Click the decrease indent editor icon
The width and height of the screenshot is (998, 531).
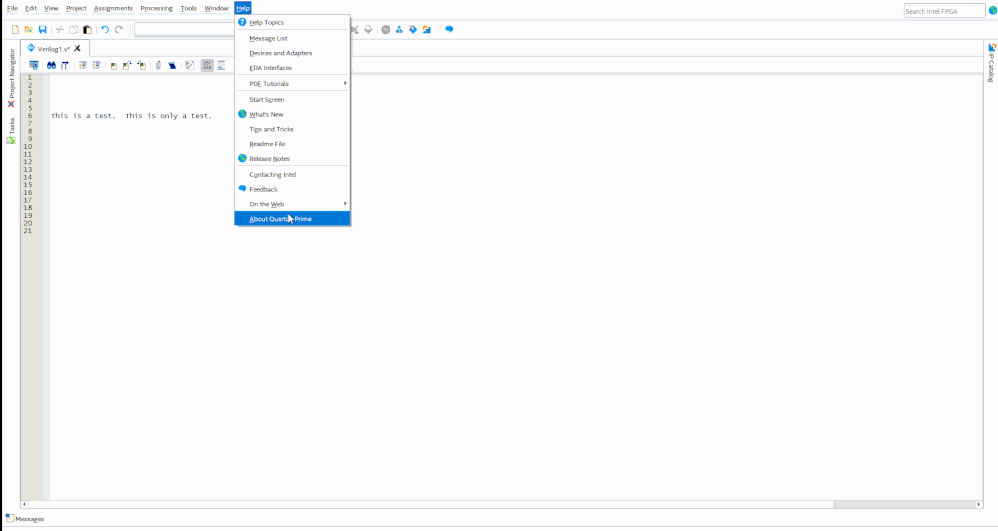point(97,65)
